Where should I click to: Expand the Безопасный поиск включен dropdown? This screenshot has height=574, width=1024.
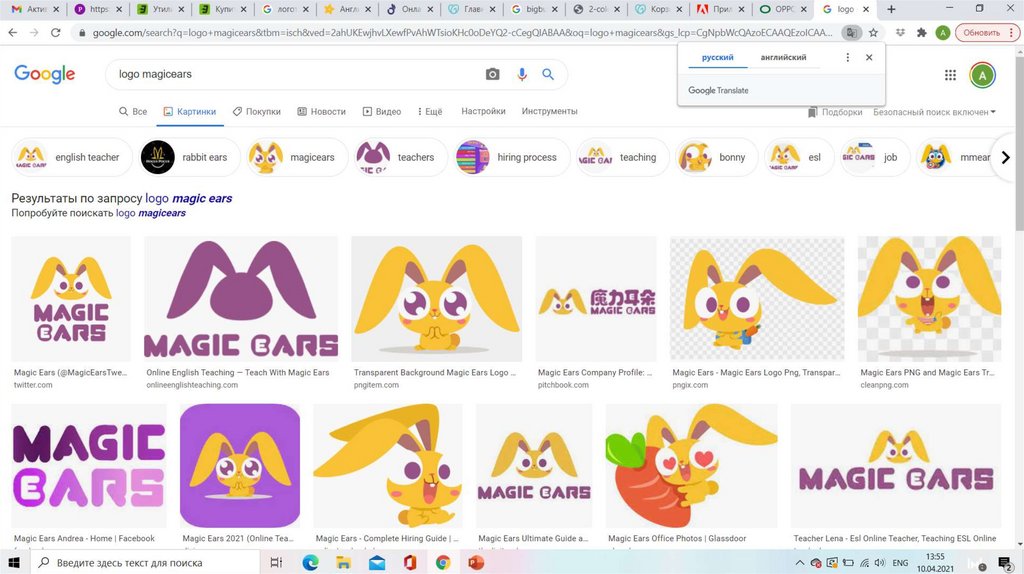pos(934,112)
